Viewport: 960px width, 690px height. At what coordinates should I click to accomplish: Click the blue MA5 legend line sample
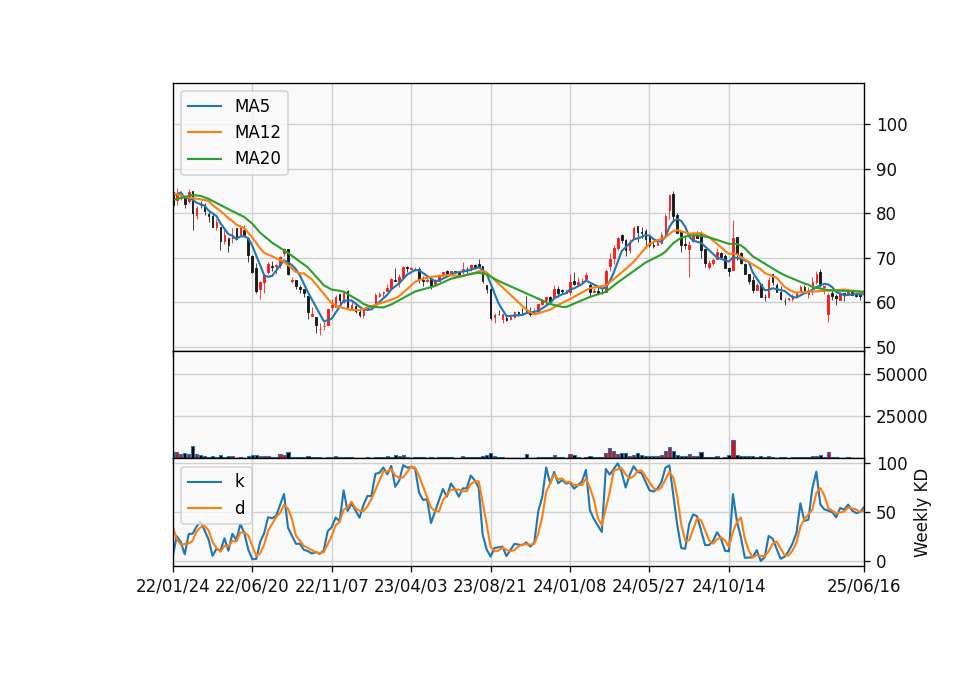tap(204, 107)
